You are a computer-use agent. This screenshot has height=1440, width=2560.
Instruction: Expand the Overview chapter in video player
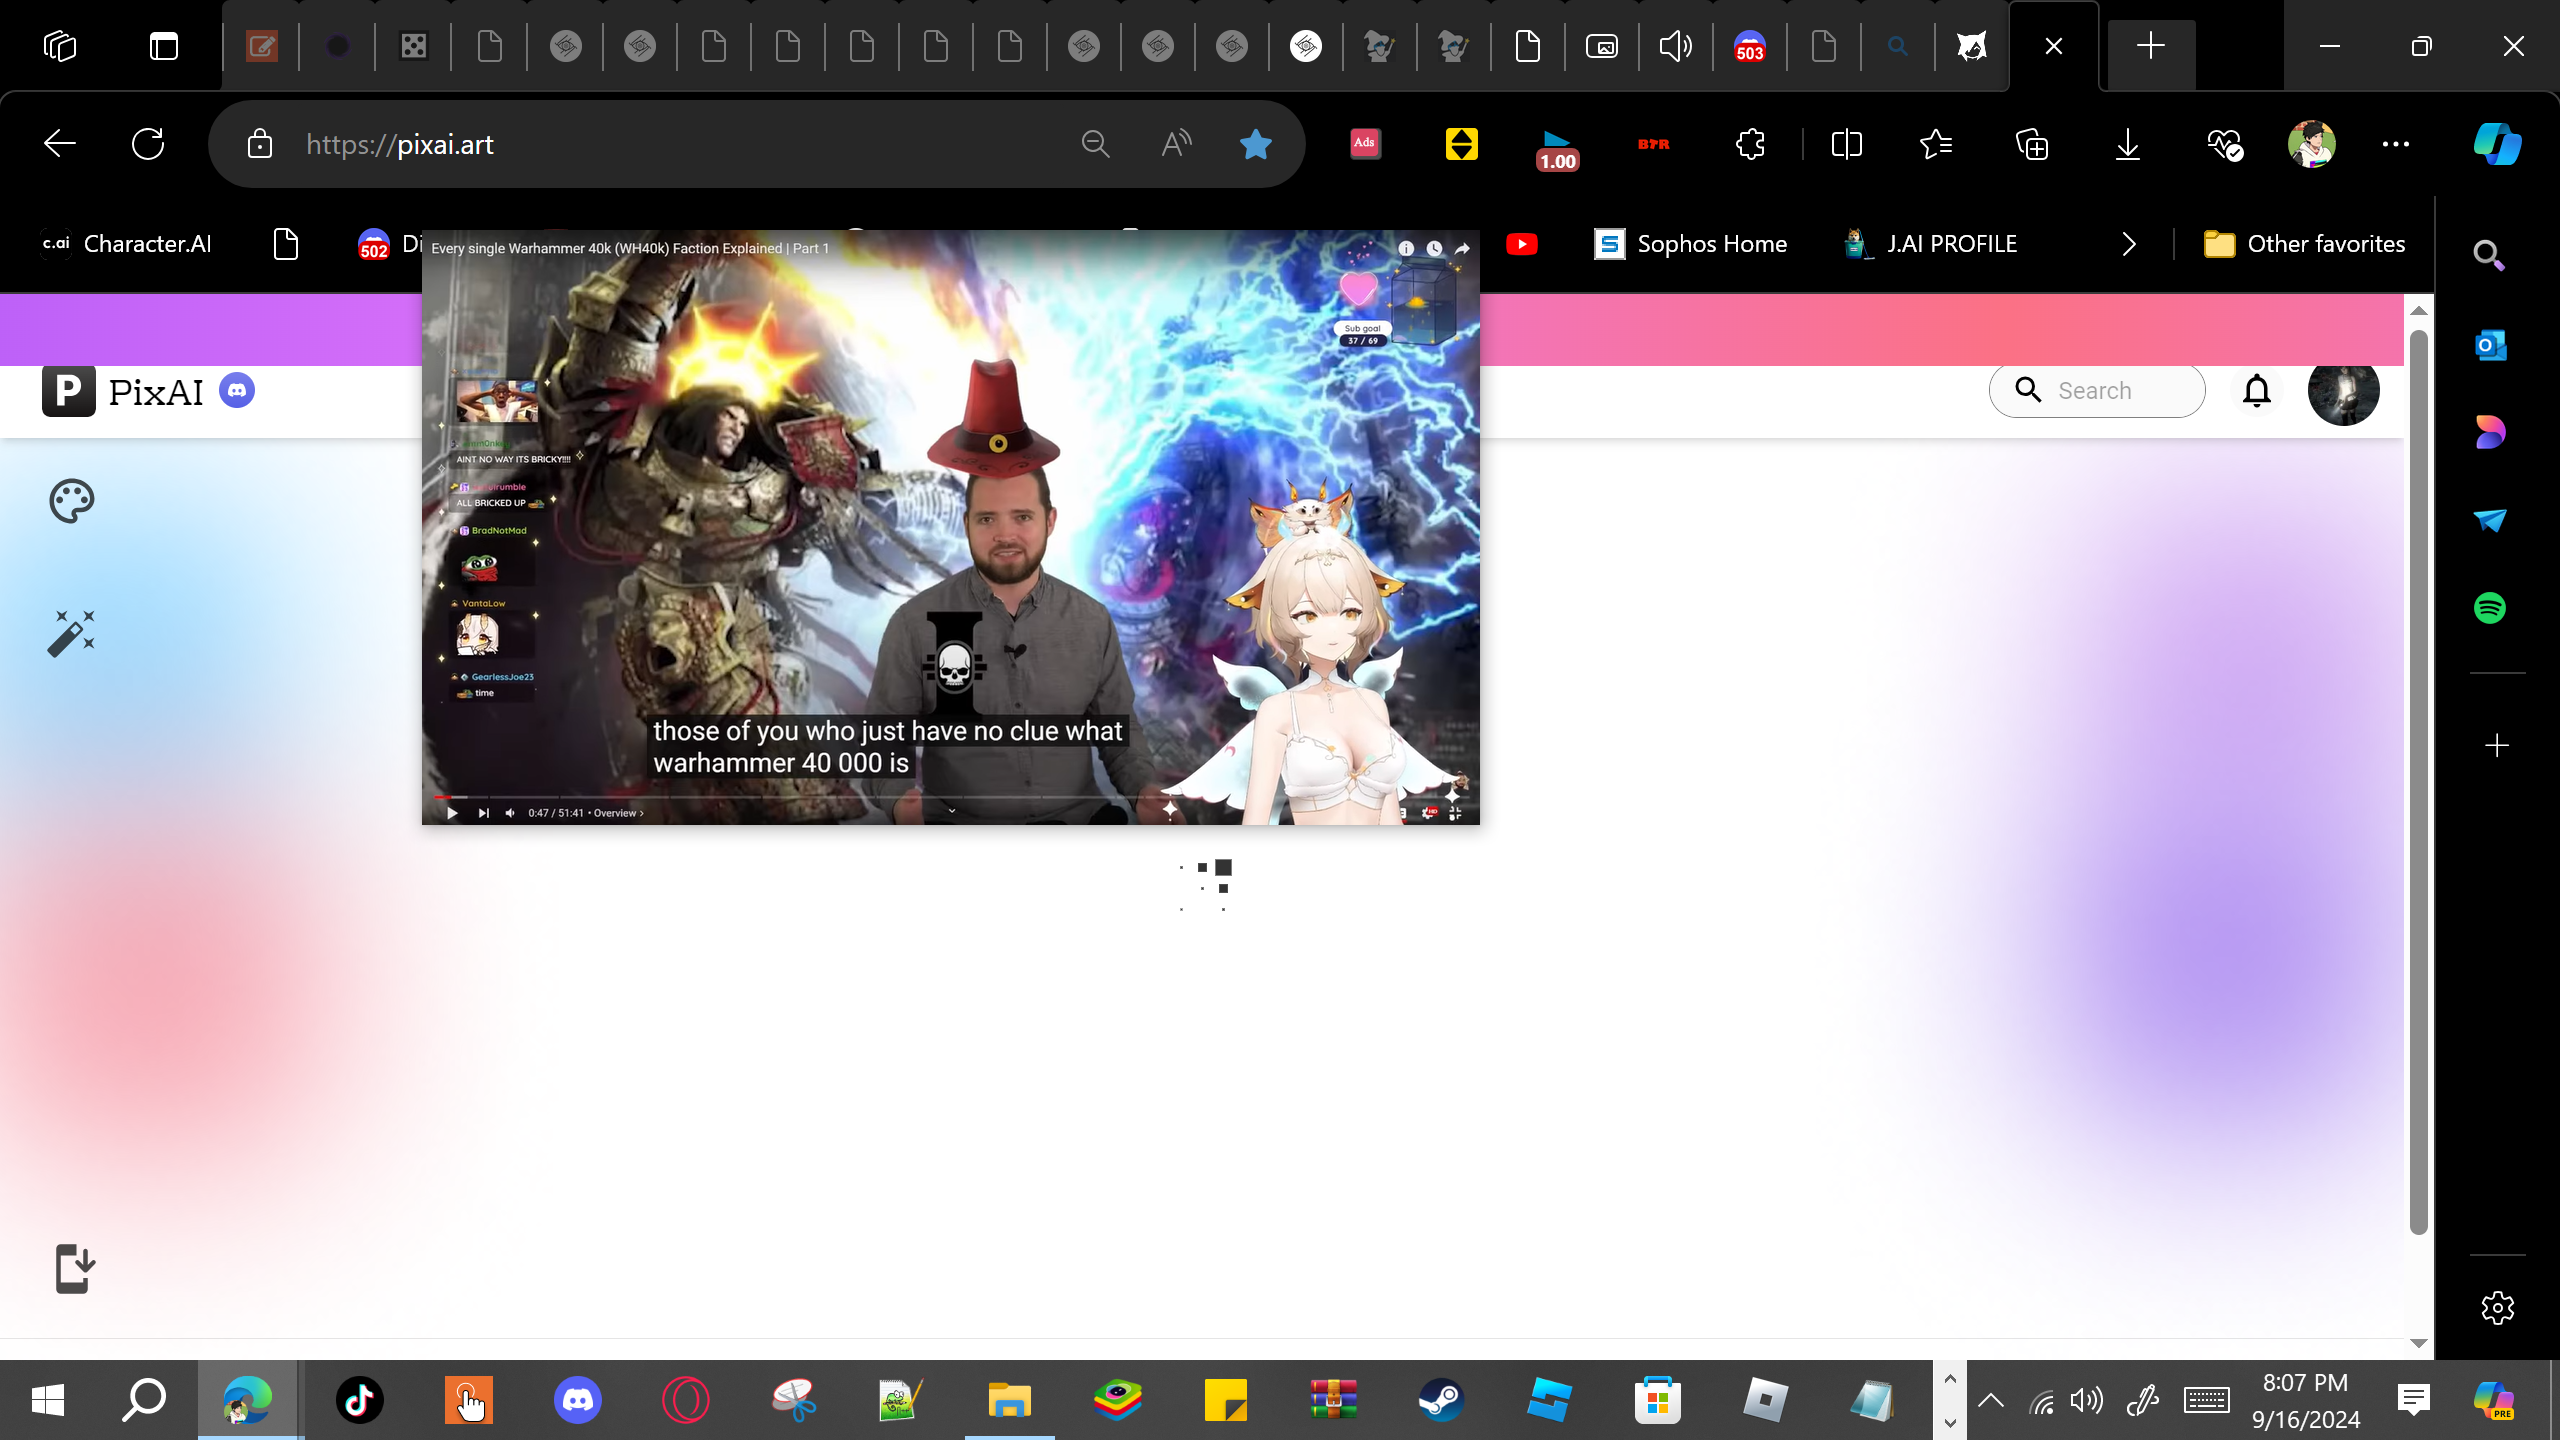(x=618, y=813)
